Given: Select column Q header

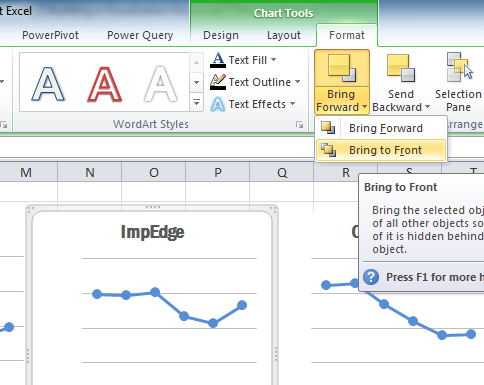Looking at the screenshot, I should tap(282, 172).
